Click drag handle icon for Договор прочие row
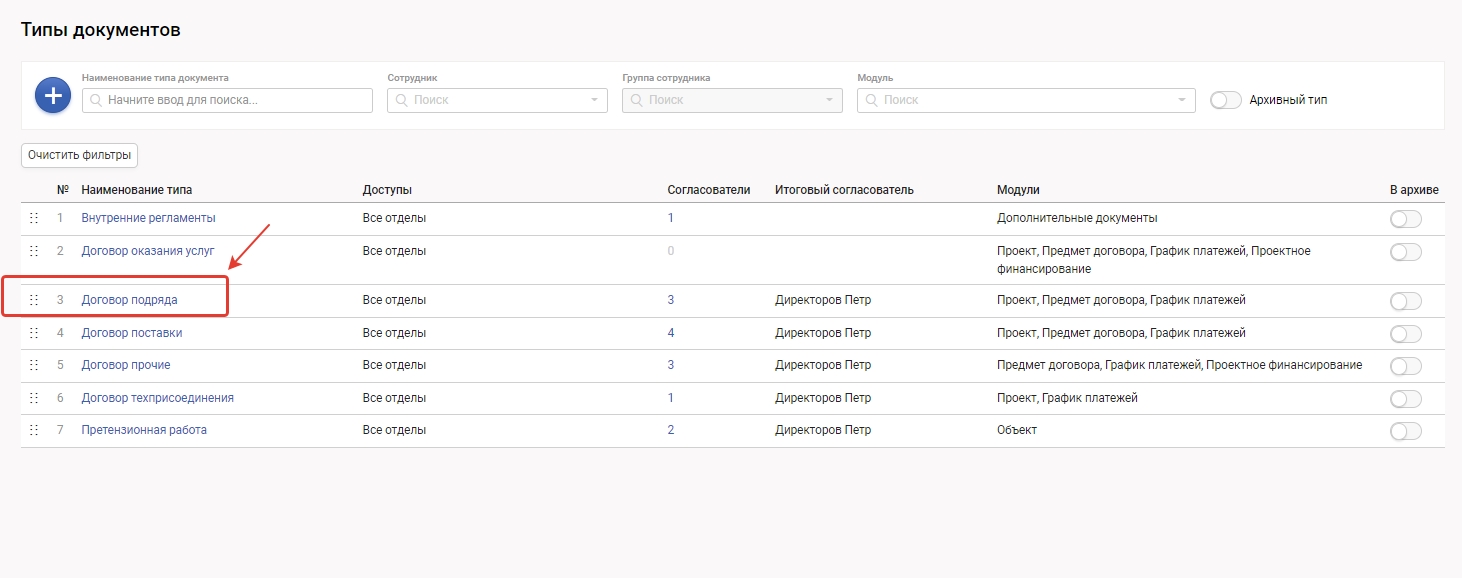 pyautogui.click(x=34, y=365)
